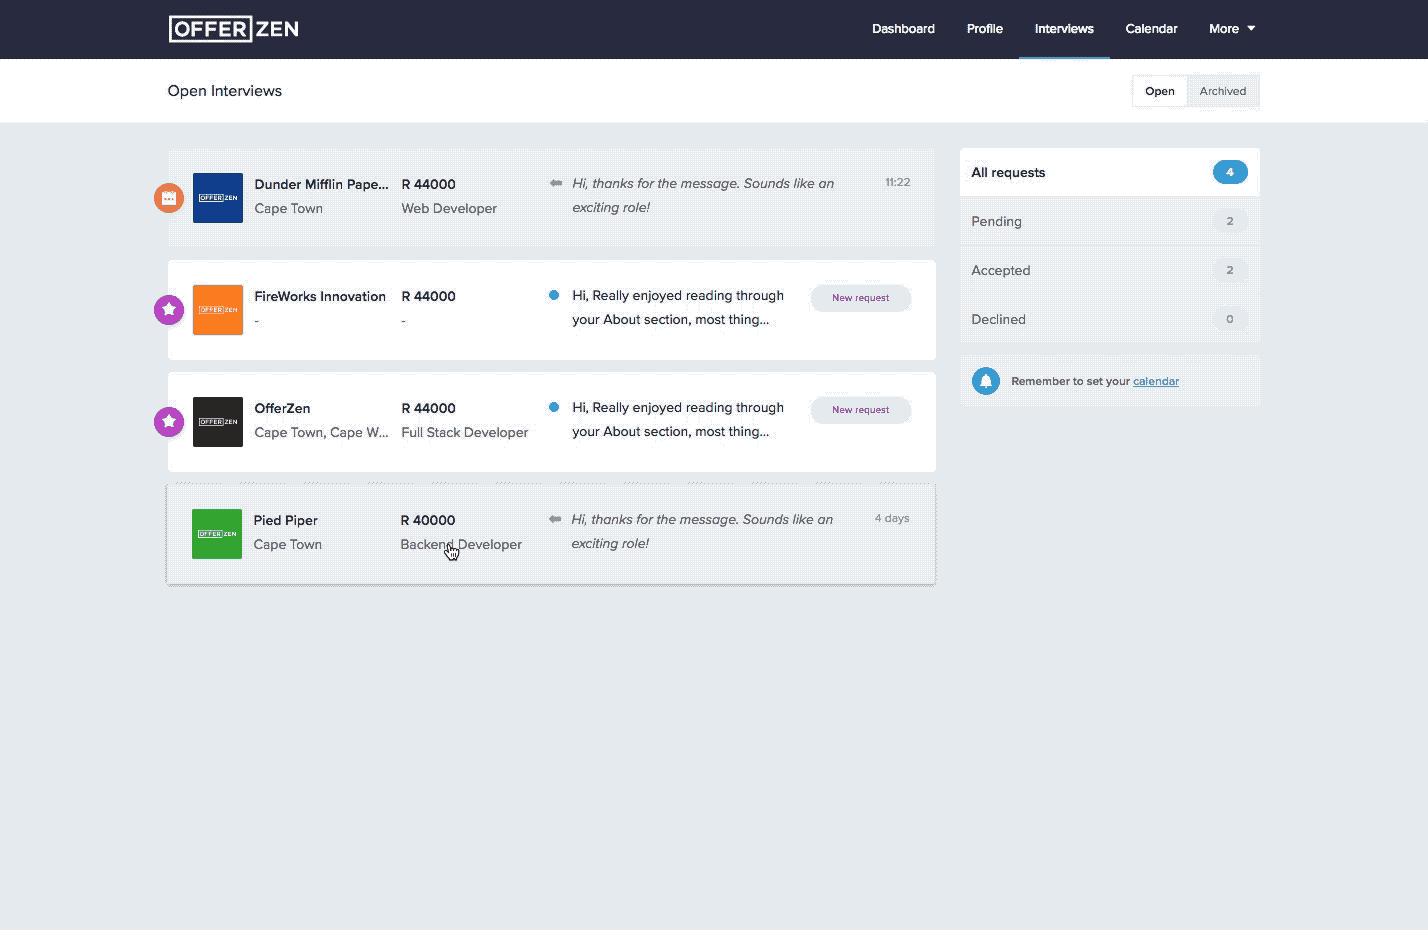Screen dimensions: 1428x930
Task: Click the purple star badge on FireWorks Innovation
Action: pyautogui.click(x=169, y=310)
